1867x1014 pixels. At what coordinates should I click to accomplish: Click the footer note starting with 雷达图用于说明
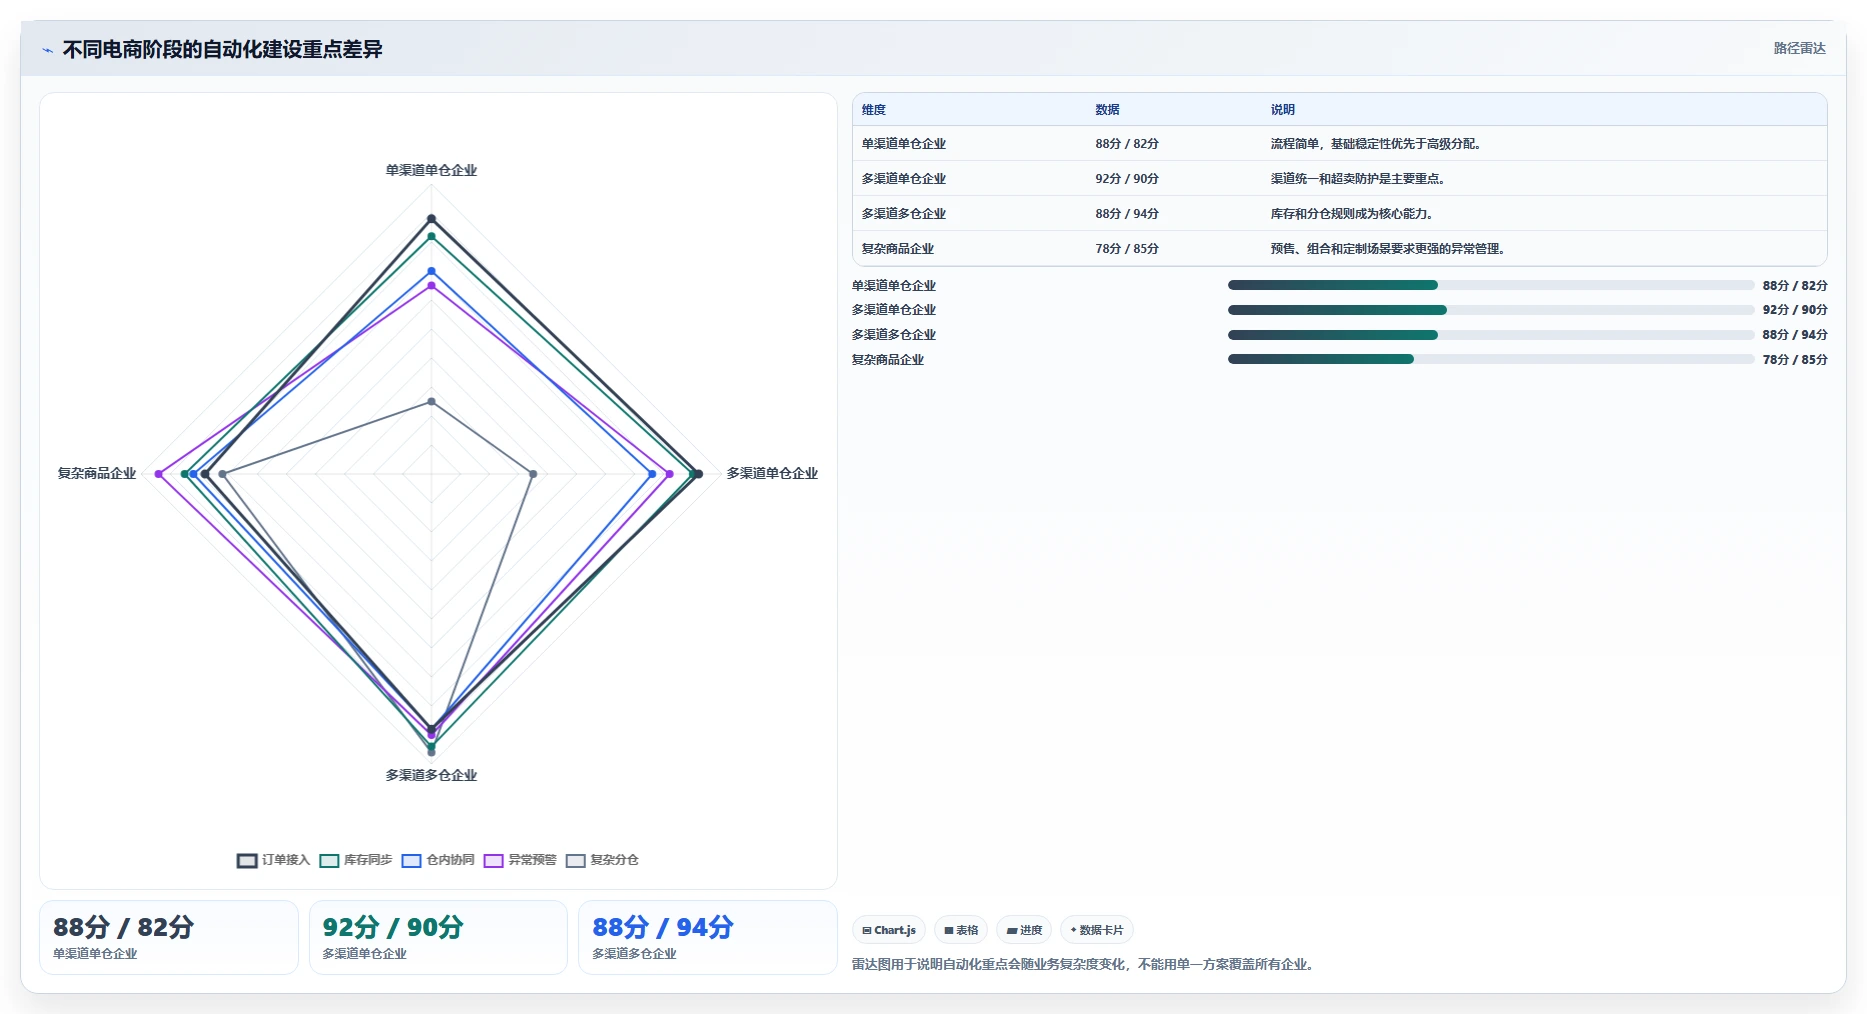pos(1082,965)
